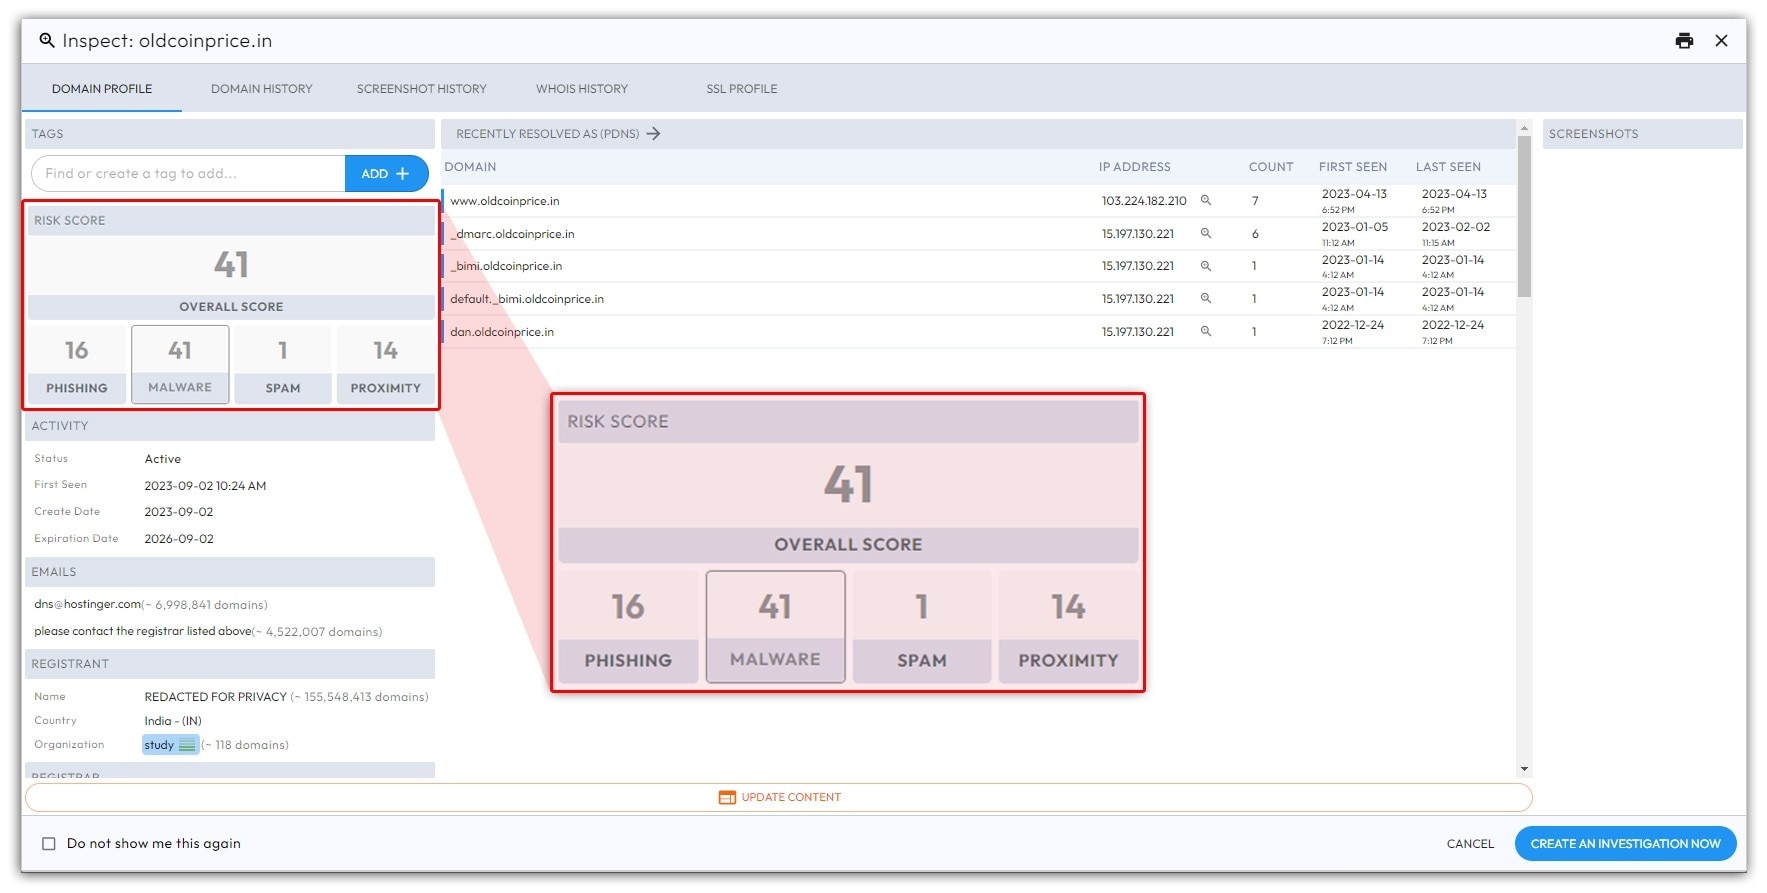Viewport: 1767px width, 893px height.
Task: Select the SSL Profile tab
Action: tap(741, 89)
